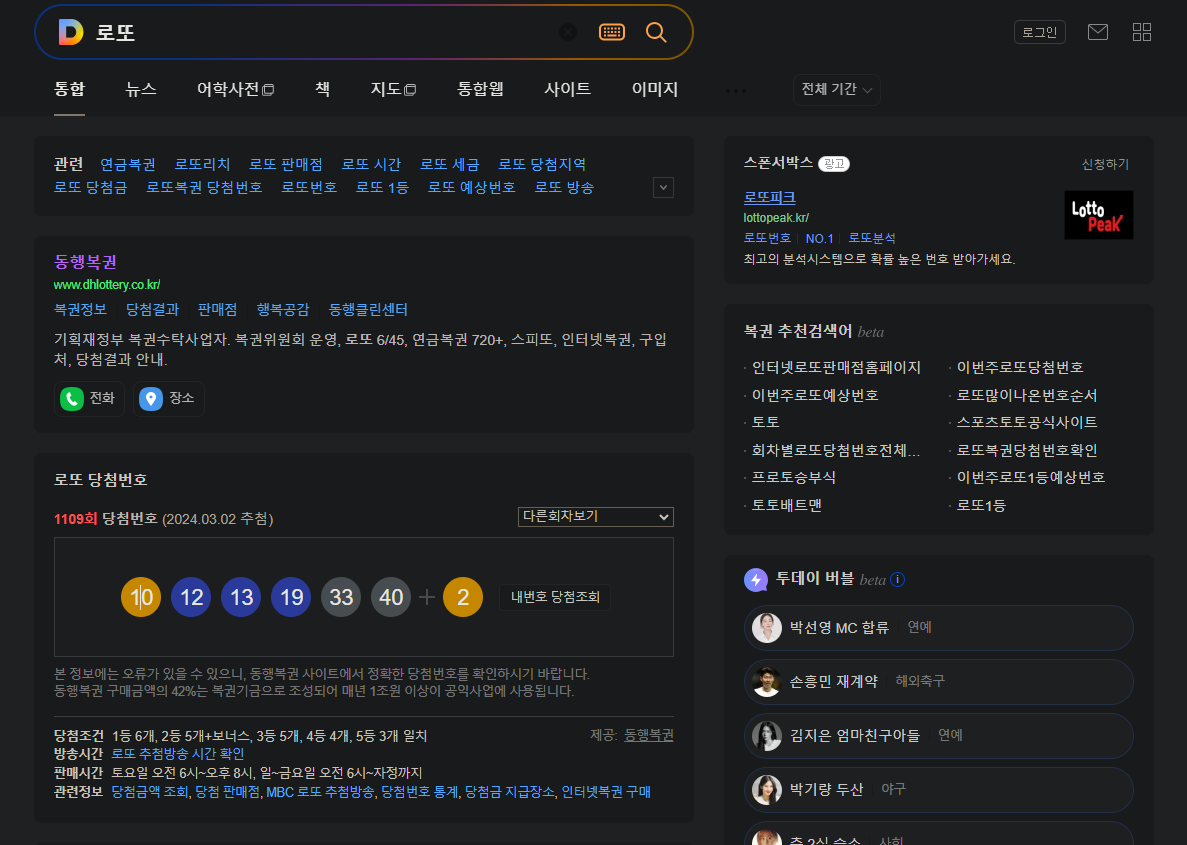Click the yellow ball number 10
This screenshot has height=845, width=1187.
141,597
